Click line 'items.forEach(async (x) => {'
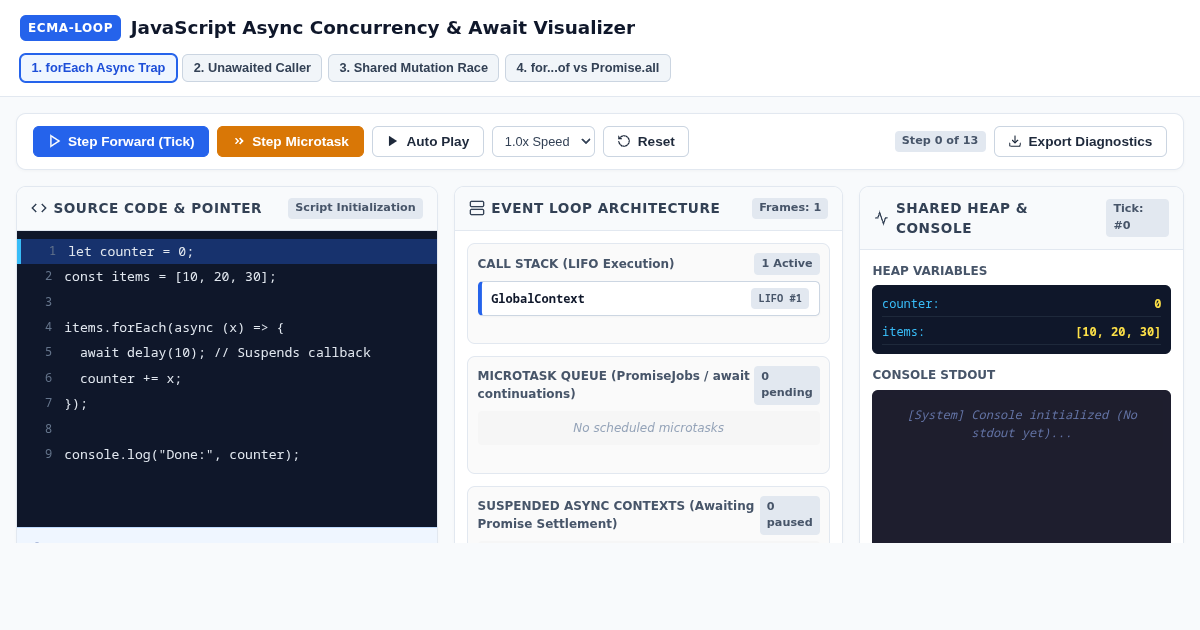 pos(227,327)
